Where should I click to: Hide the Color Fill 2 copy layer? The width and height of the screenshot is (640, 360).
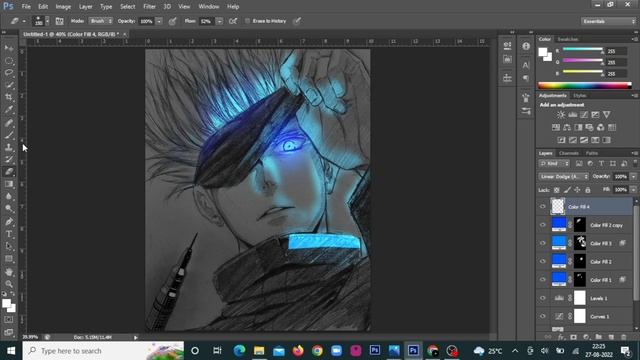coord(542,225)
